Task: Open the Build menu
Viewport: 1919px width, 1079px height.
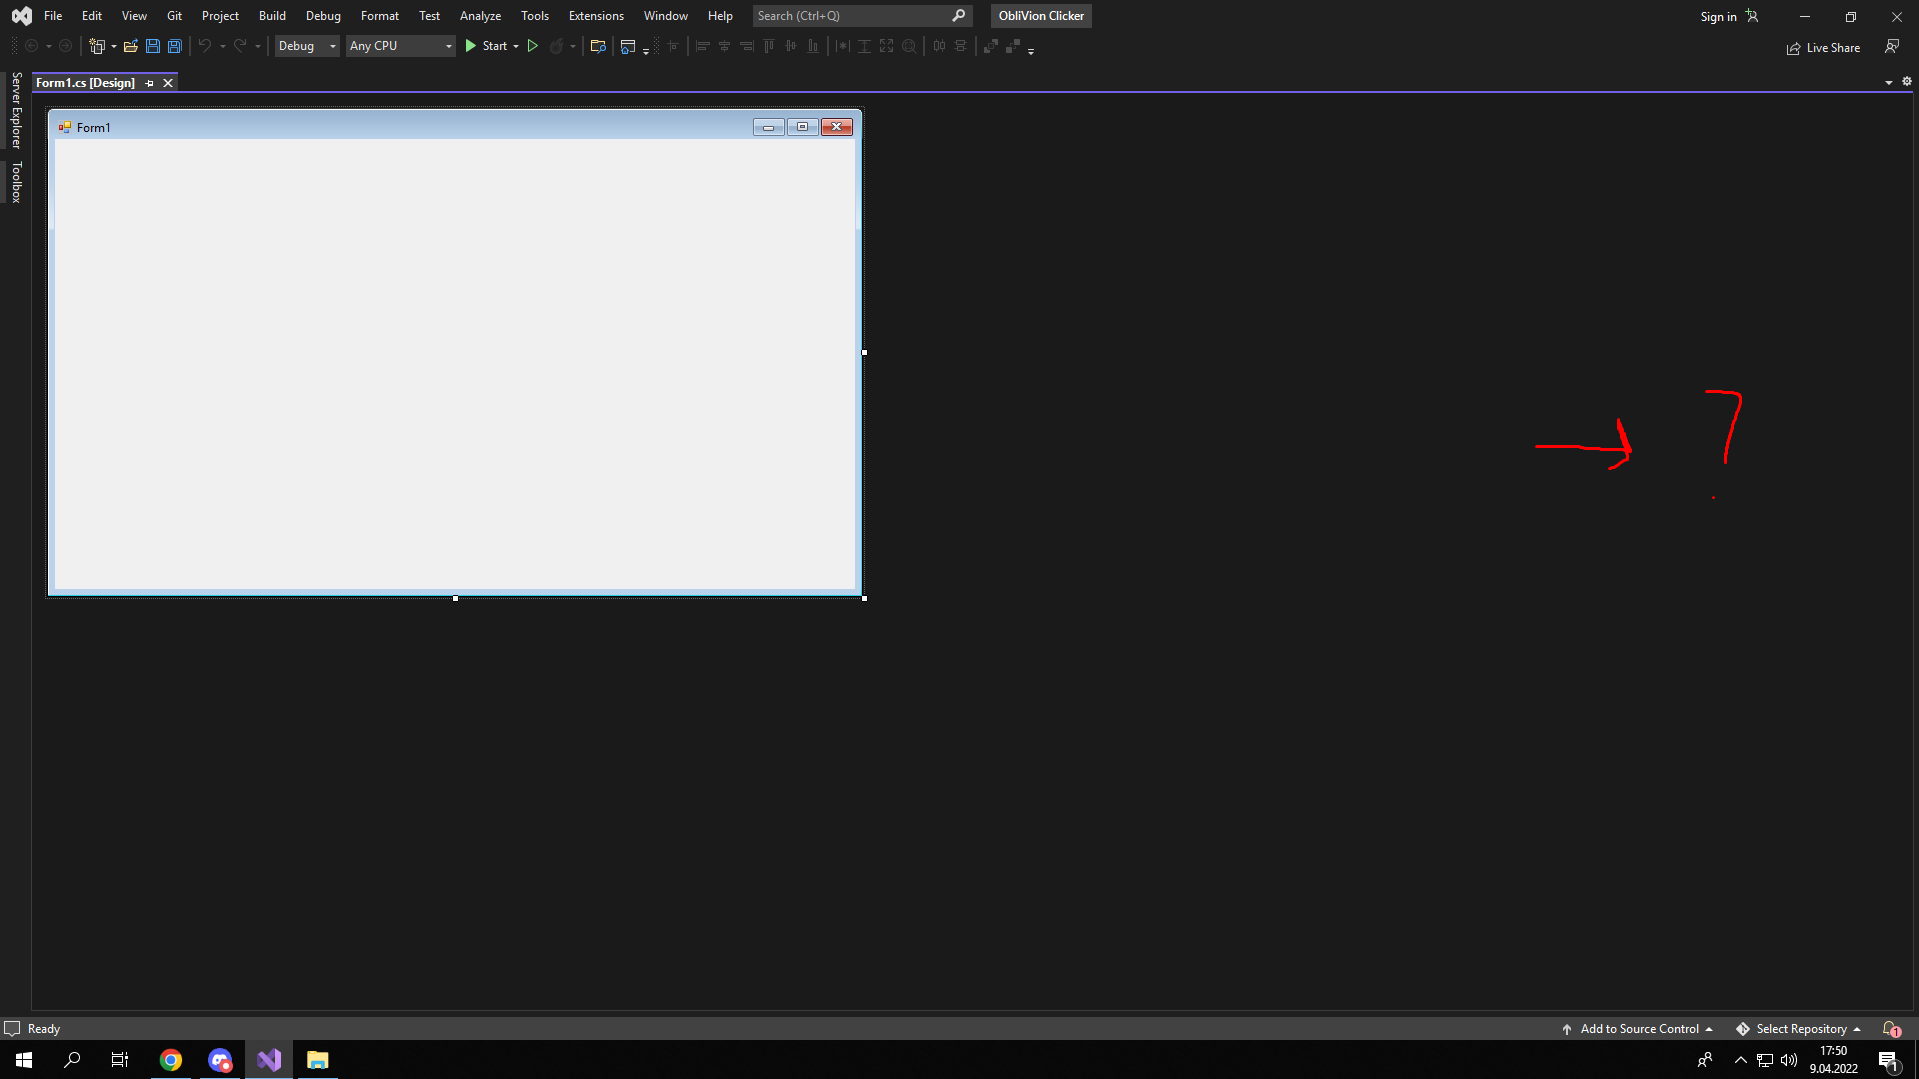Action: pyautogui.click(x=272, y=16)
